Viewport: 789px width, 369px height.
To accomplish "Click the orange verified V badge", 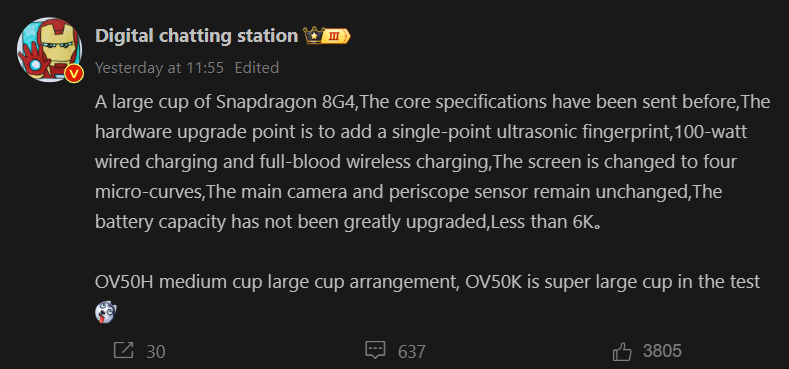I will pyautogui.click(x=74, y=73).
